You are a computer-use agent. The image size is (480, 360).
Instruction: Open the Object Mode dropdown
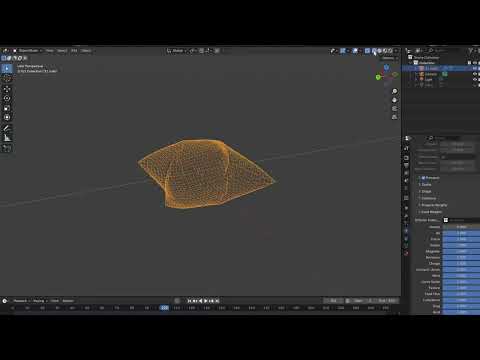(28, 51)
